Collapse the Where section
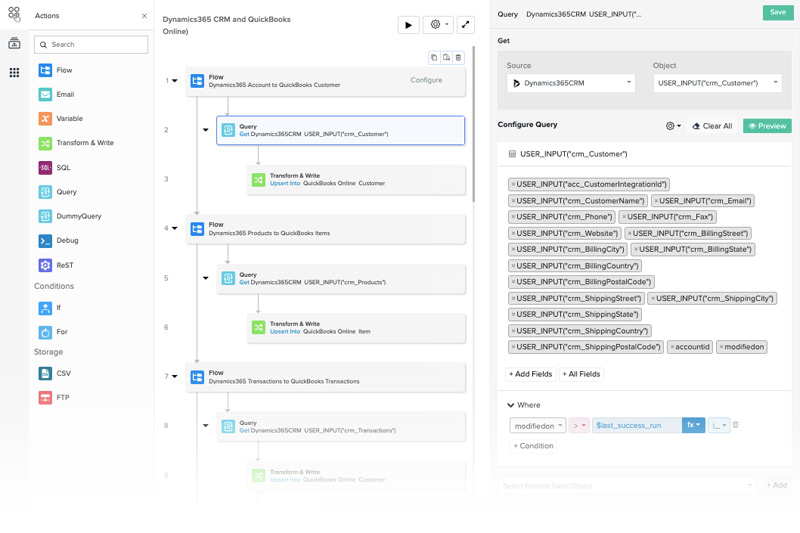 point(511,405)
